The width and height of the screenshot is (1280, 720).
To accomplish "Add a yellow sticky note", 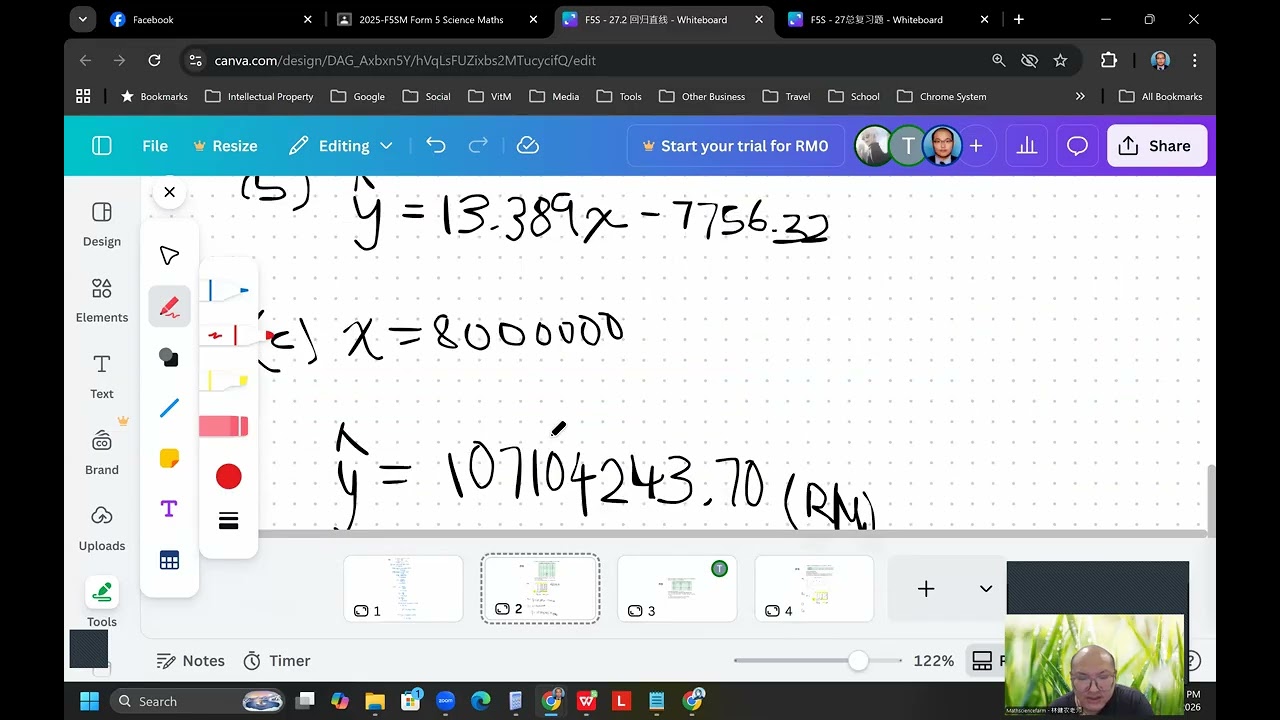I will pyautogui.click(x=169, y=458).
